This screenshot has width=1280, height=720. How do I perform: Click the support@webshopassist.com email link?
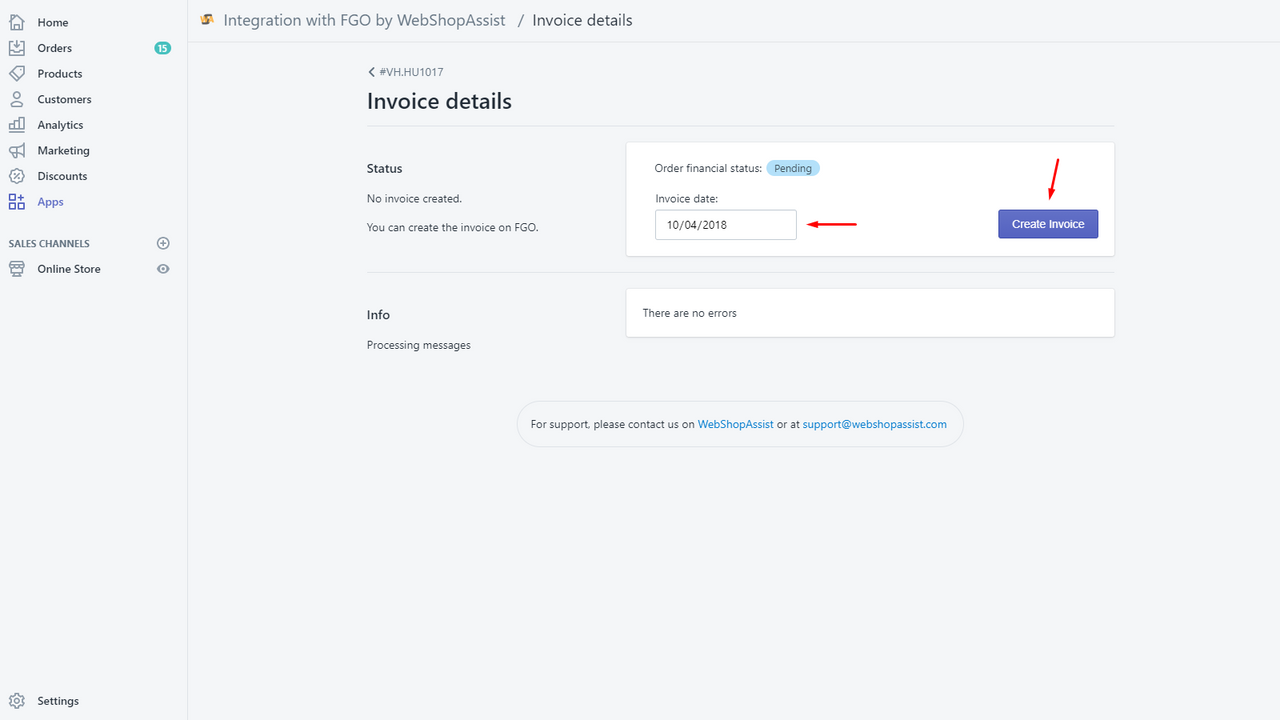tap(874, 424)
